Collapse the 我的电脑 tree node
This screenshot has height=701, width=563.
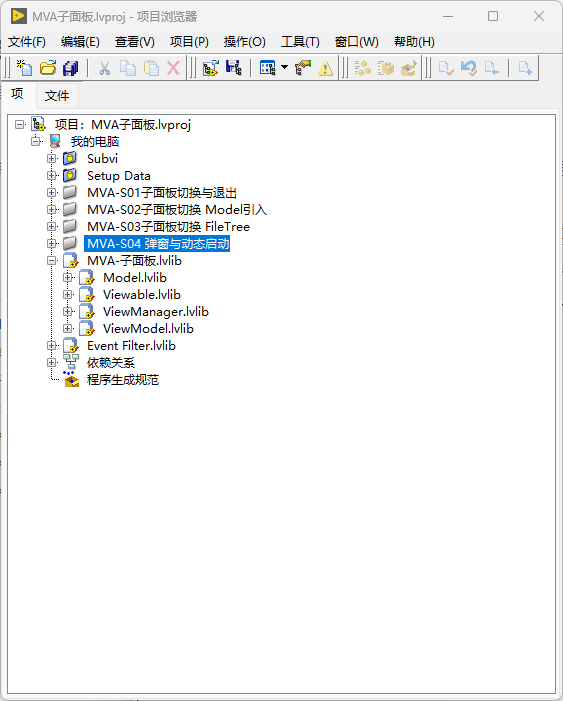click(36, 141)
